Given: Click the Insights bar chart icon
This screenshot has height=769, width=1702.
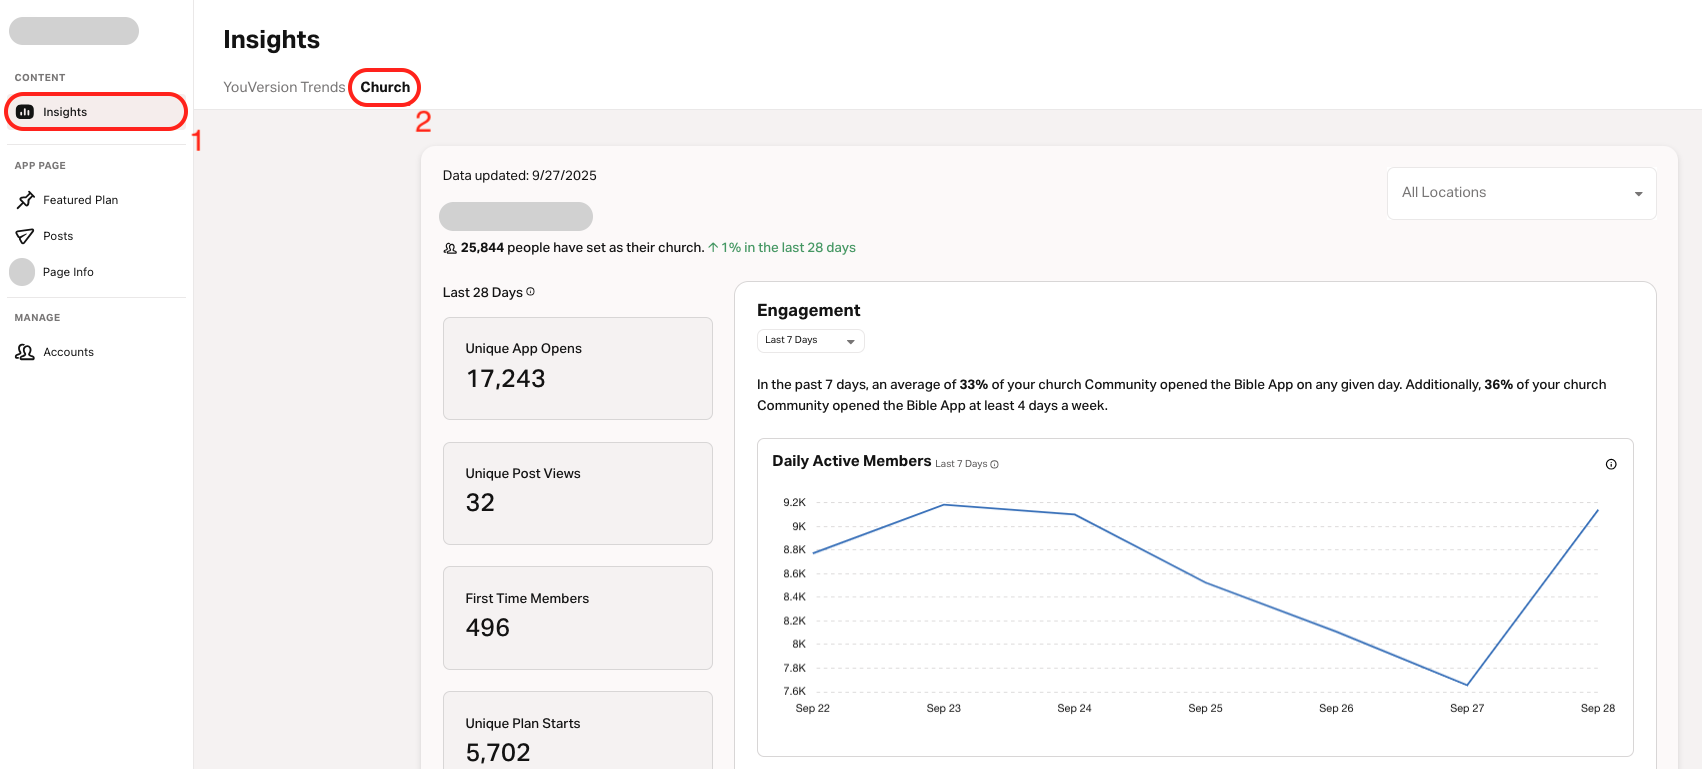Looking at the screenshot, I should [x=25, y=112].
